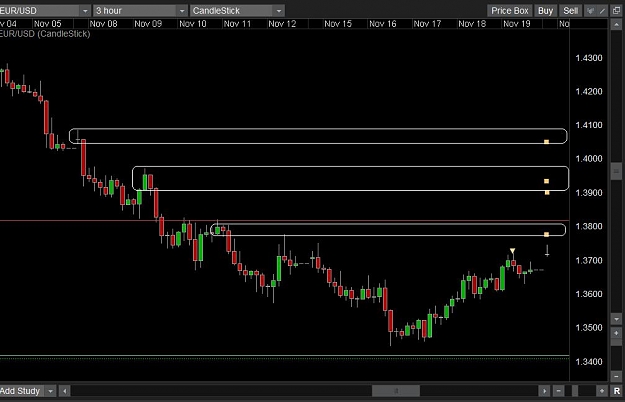The width and height of the screenshot is (625, 402).
Task: Click the 1.3900 price label
Action: pyautogui.click(x=589, y=193)
